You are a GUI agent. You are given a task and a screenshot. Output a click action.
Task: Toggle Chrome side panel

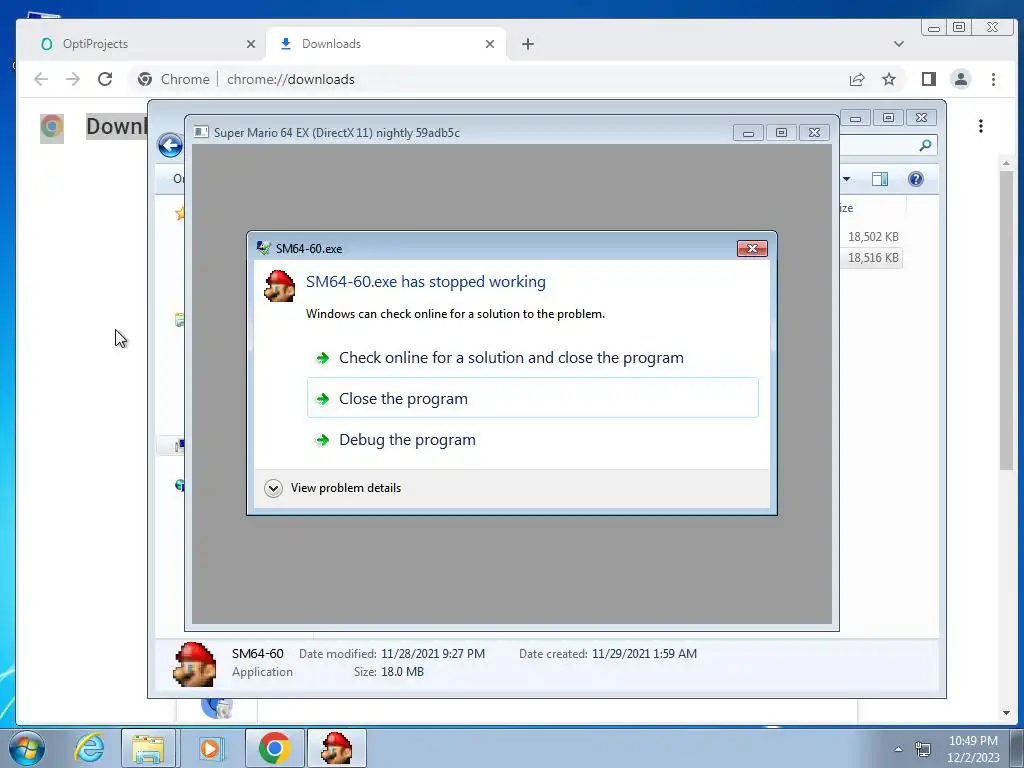(x=929, y=79)
